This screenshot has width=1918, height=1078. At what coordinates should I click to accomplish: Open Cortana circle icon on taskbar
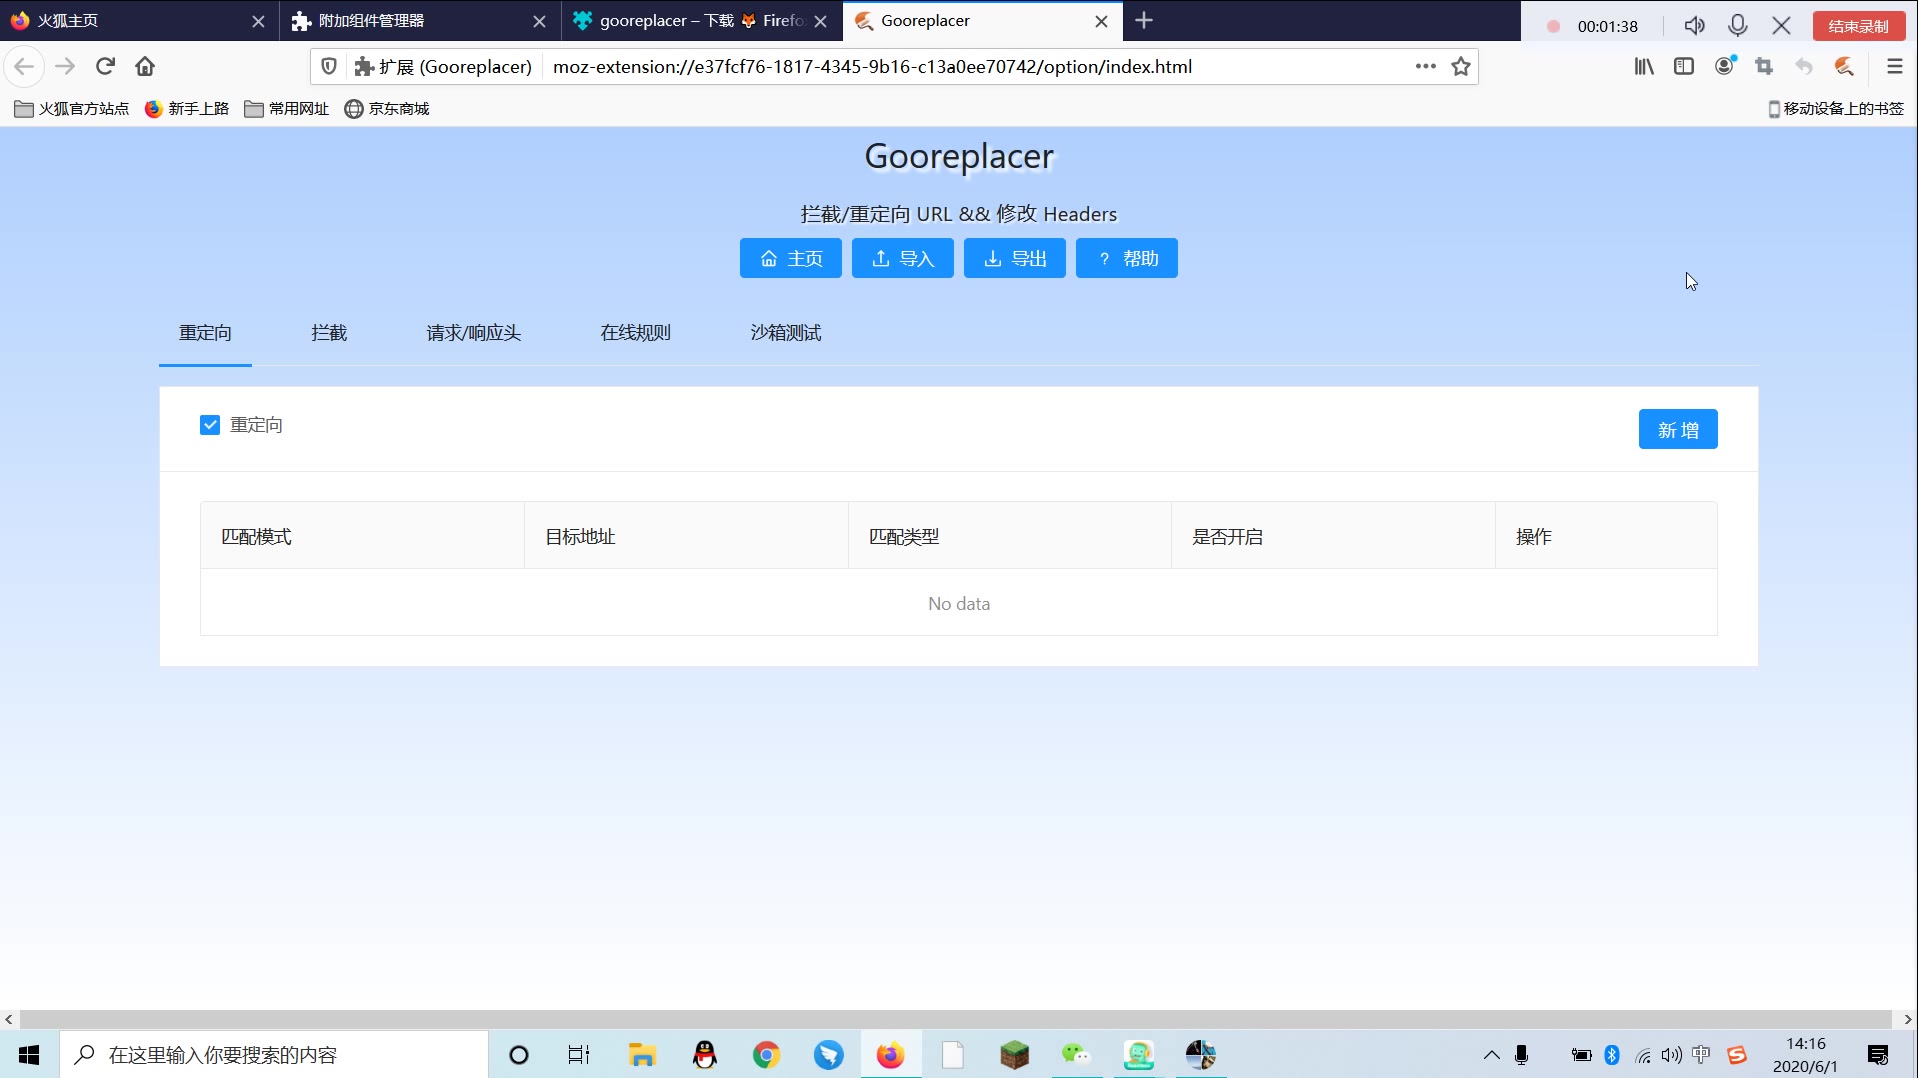(518, 1055)
